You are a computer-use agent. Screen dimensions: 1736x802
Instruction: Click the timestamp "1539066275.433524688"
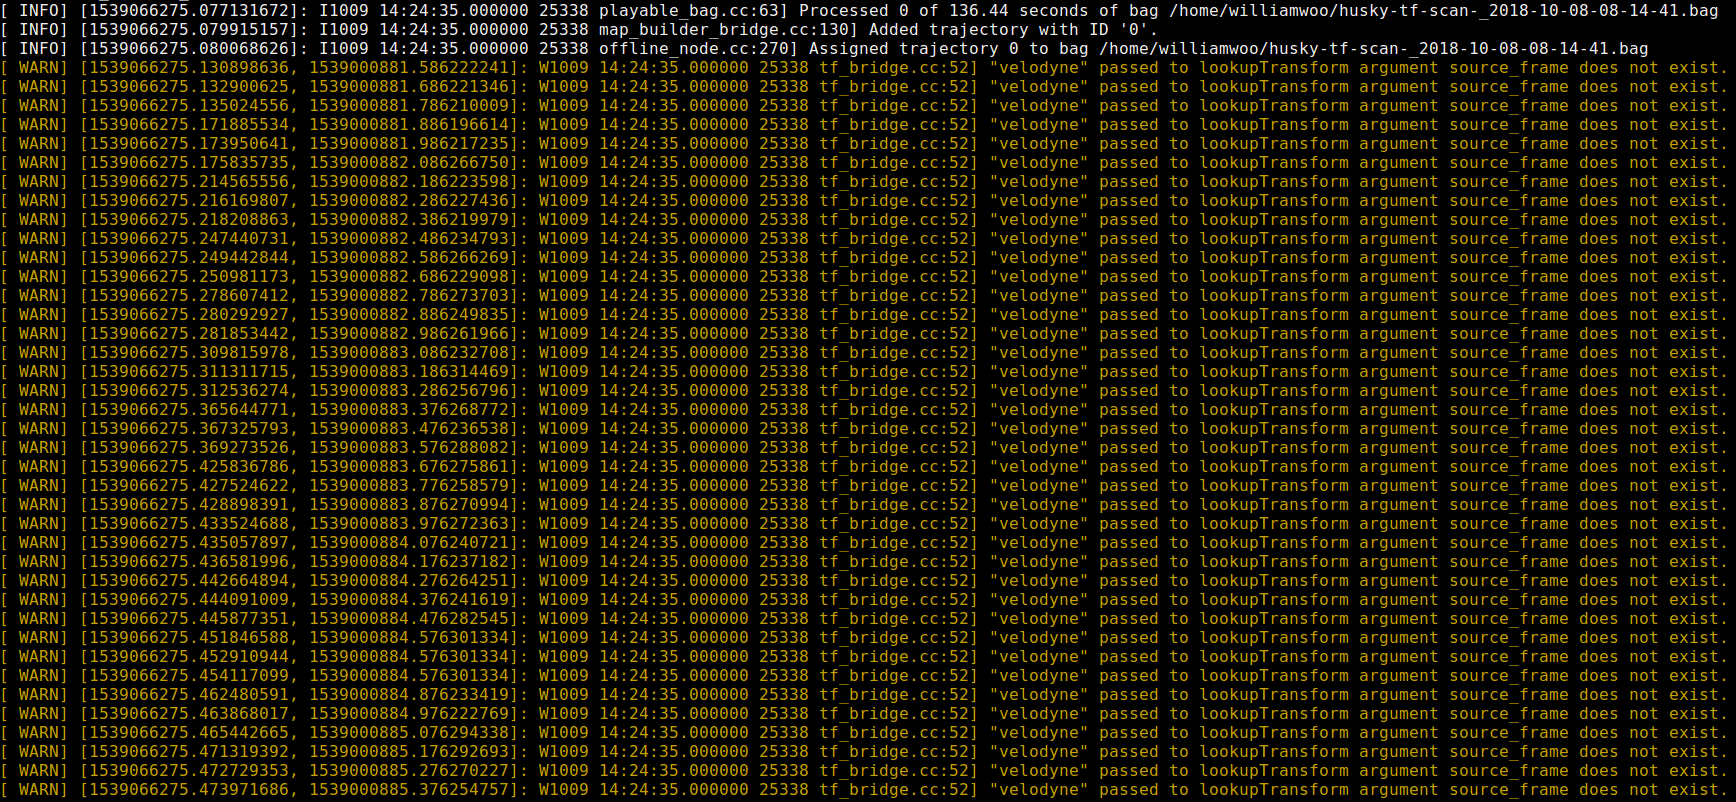pyautogui.click(x=189, y=523)
